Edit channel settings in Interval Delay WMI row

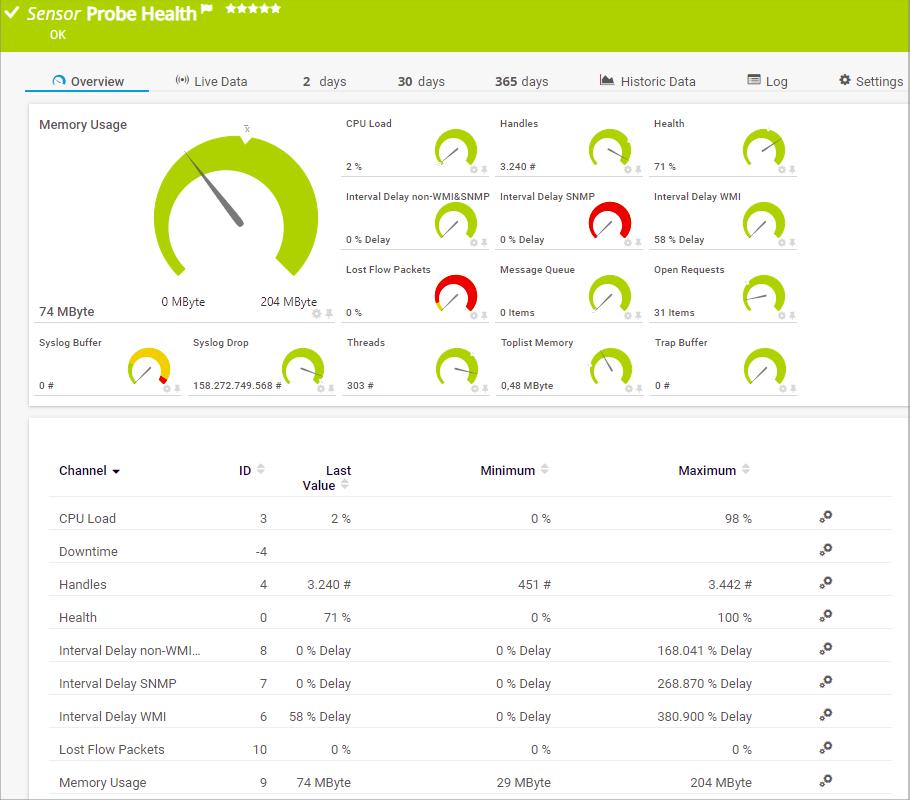826,715
